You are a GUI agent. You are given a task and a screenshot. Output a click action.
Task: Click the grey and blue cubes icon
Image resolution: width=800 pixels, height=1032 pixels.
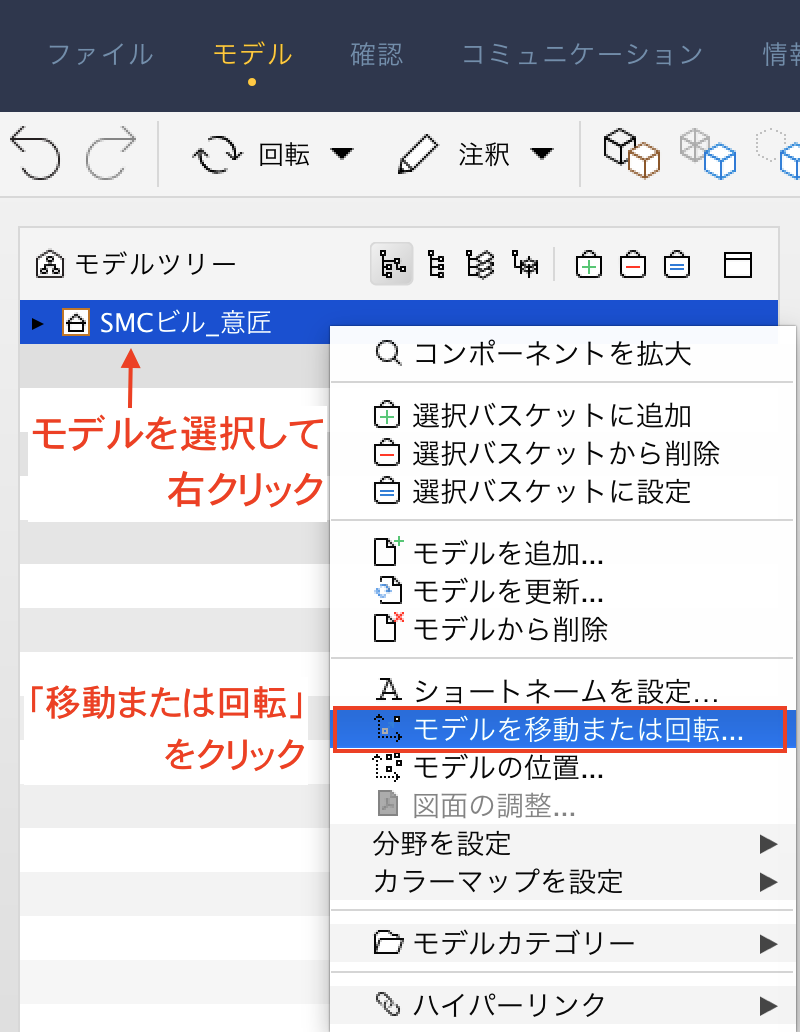click(708, 153)
